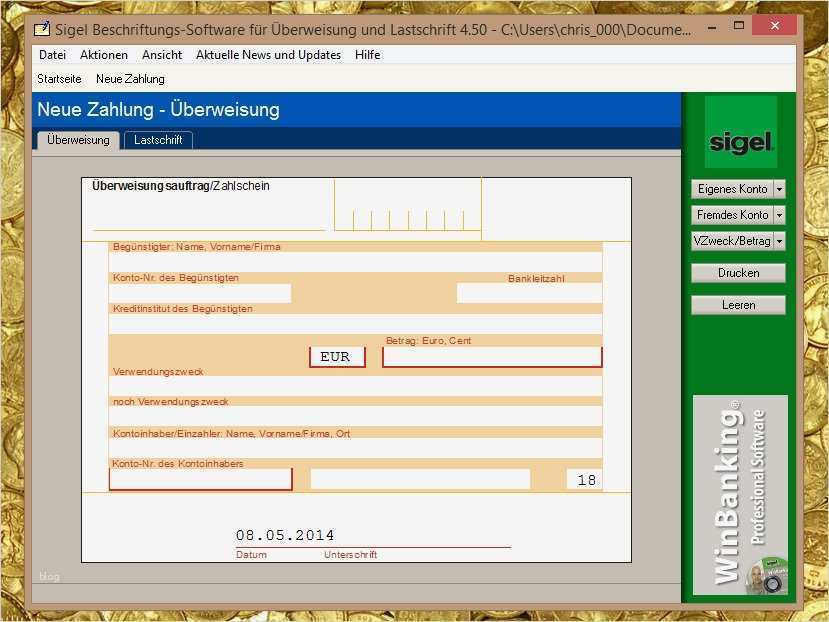
Task: Focus the noch Verwendungszweck field
Action: pos(355,416)
